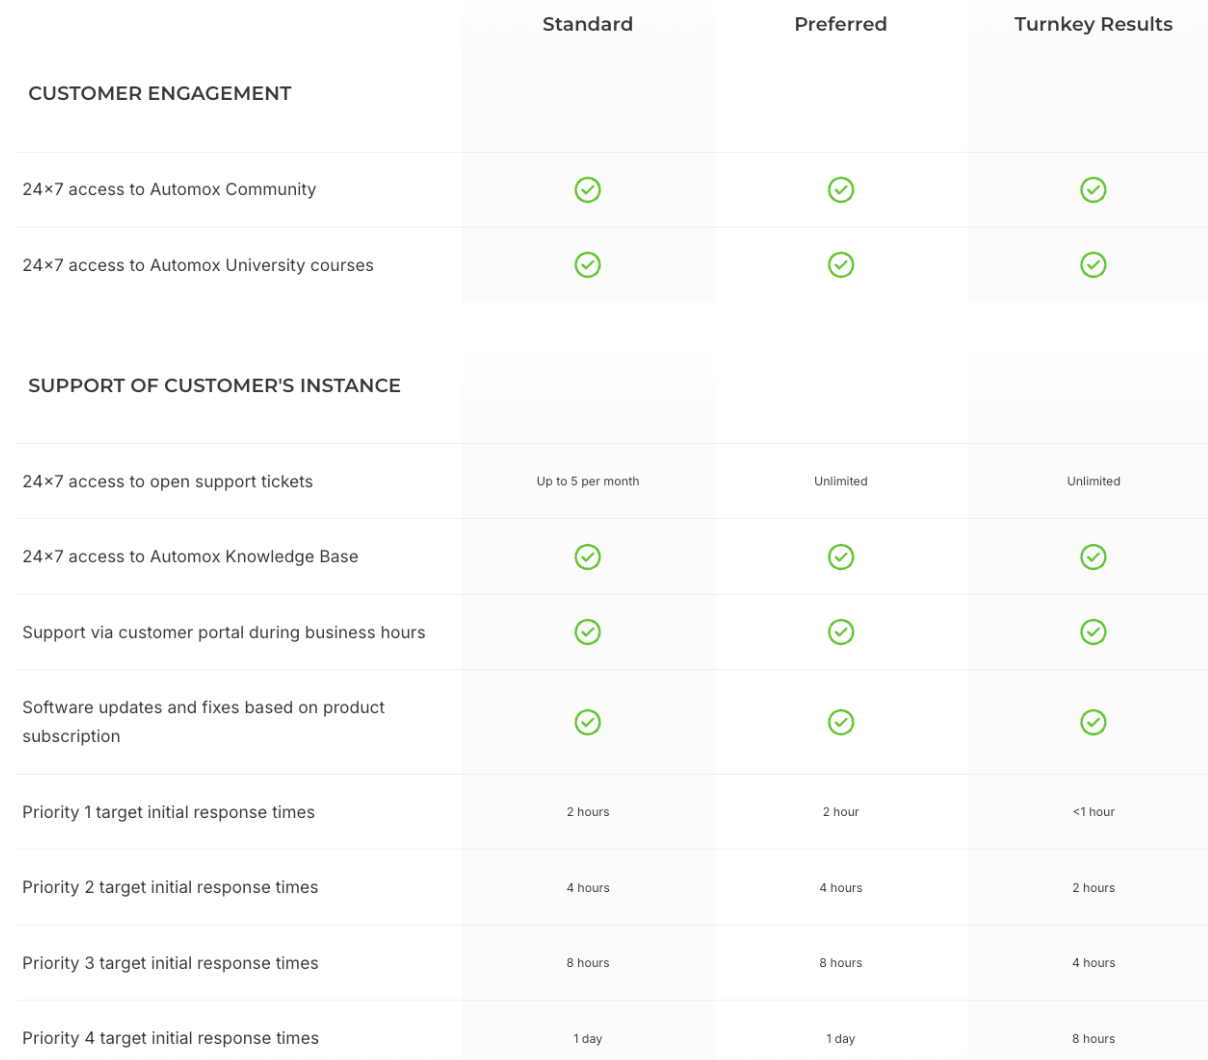Click Turnkey '2 hours' Priority 2 cell
This screenshot has height=1060, width=1208.
[1094, 888]
